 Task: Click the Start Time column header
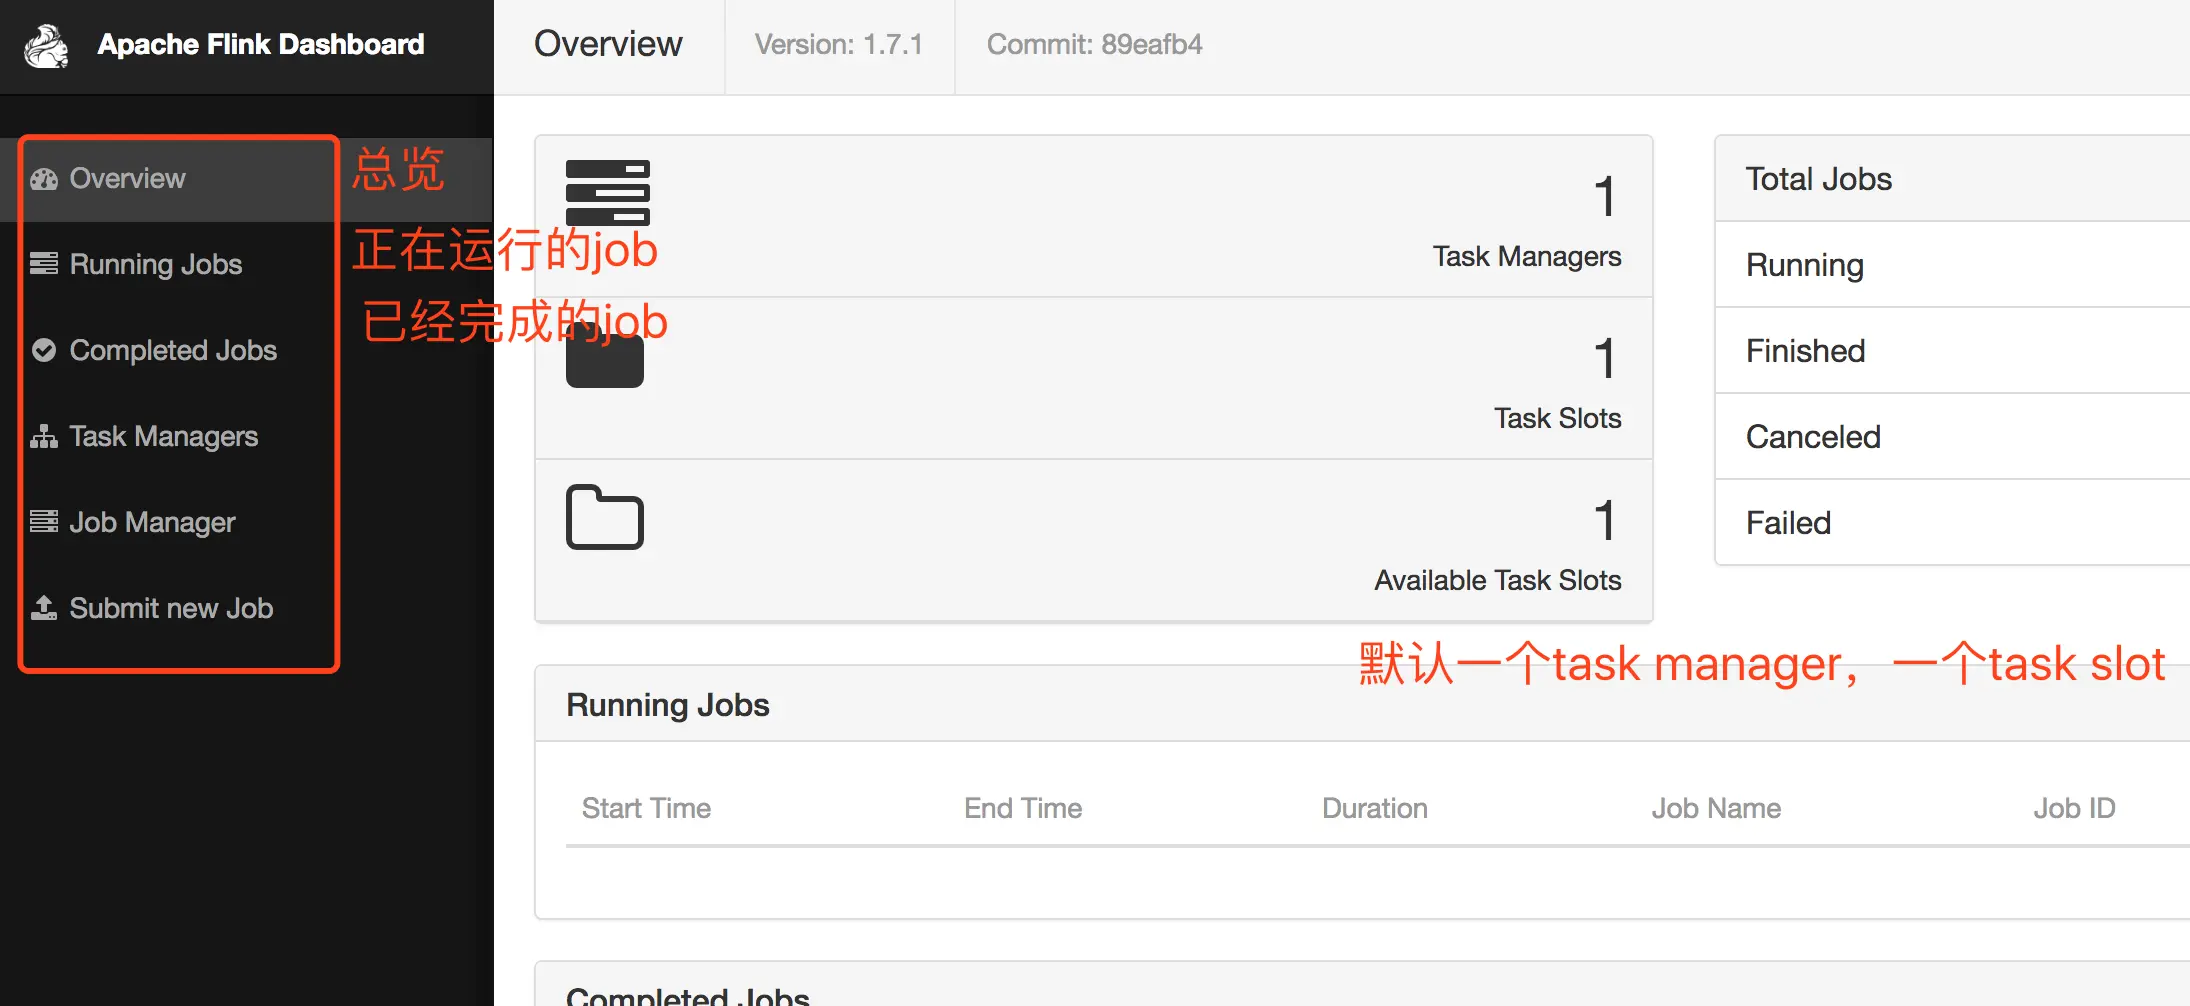(646, 808)
